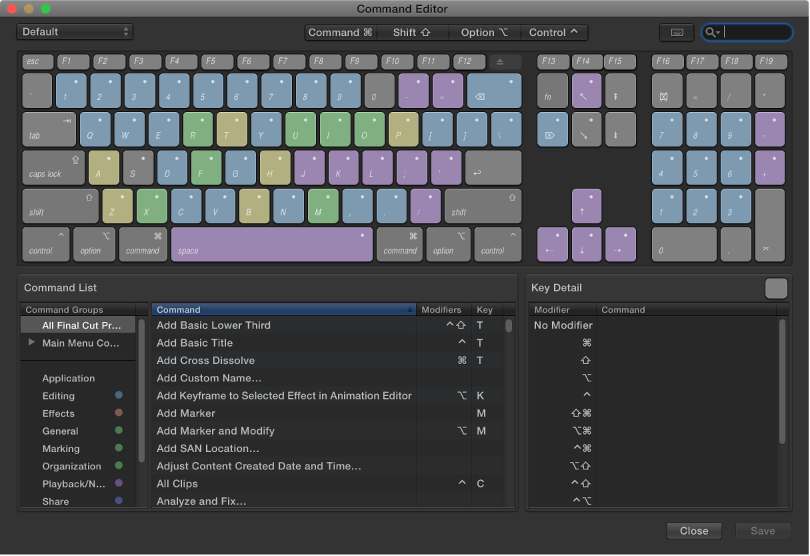Viewport: 810px width, 556px height.
Task: Expand the Main Menu Commands group
Action: (x=32, y=343)
